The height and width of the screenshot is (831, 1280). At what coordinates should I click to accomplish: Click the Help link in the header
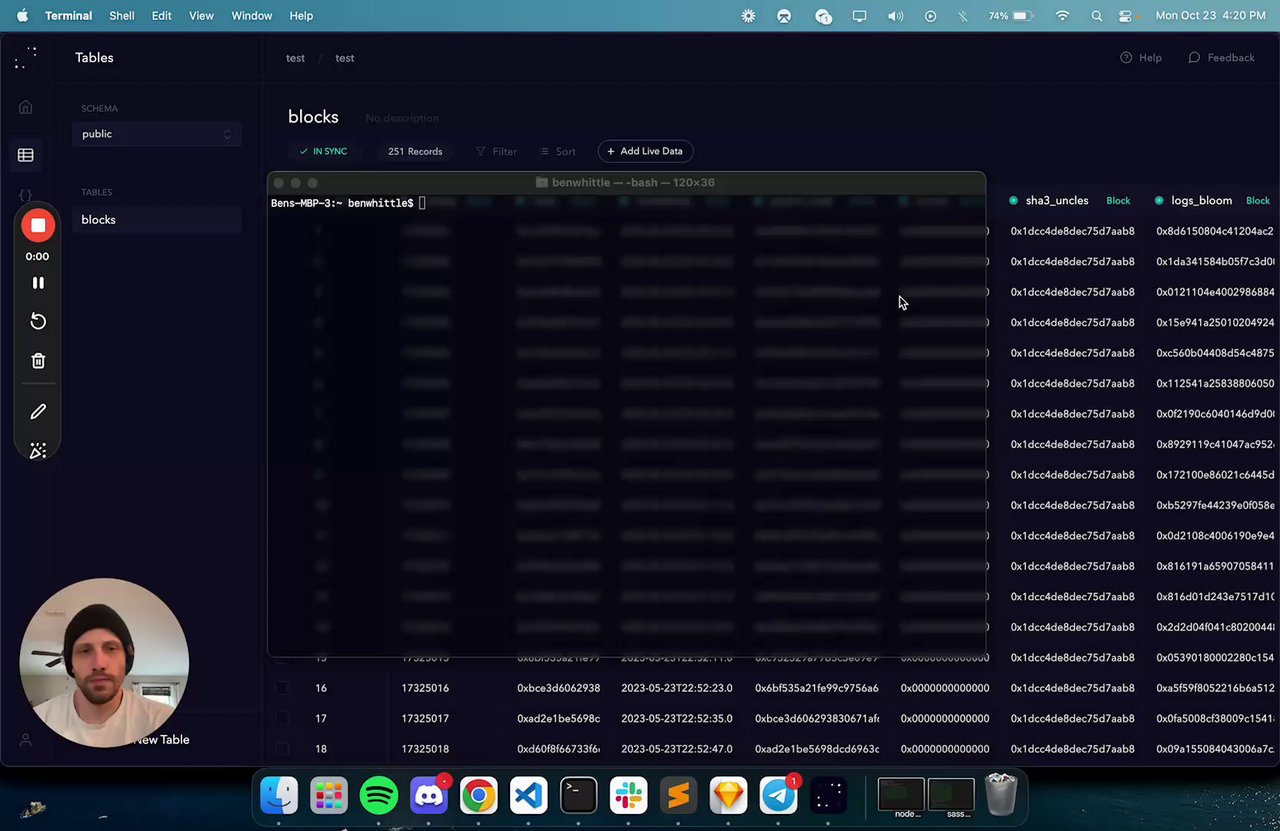pyautogui.click(x=1141, y=58)
